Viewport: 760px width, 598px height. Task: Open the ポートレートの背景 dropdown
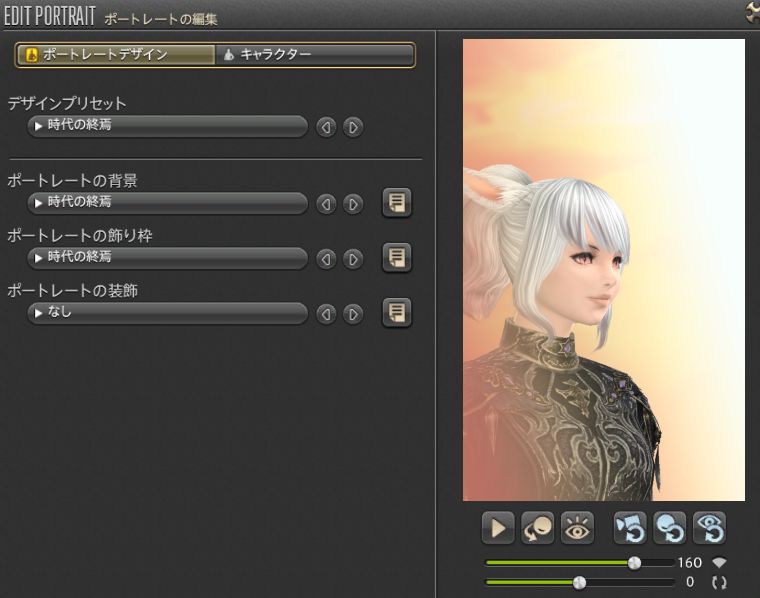[x=168, y=203]
